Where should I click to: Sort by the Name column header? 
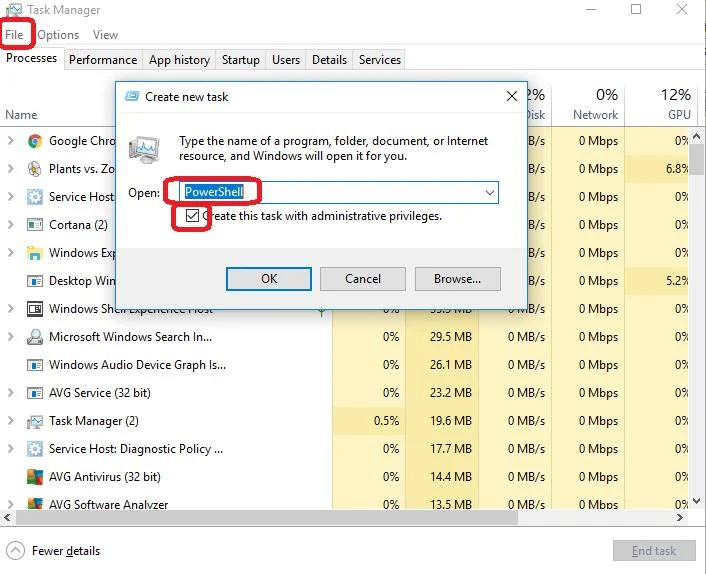pos(21,115)
